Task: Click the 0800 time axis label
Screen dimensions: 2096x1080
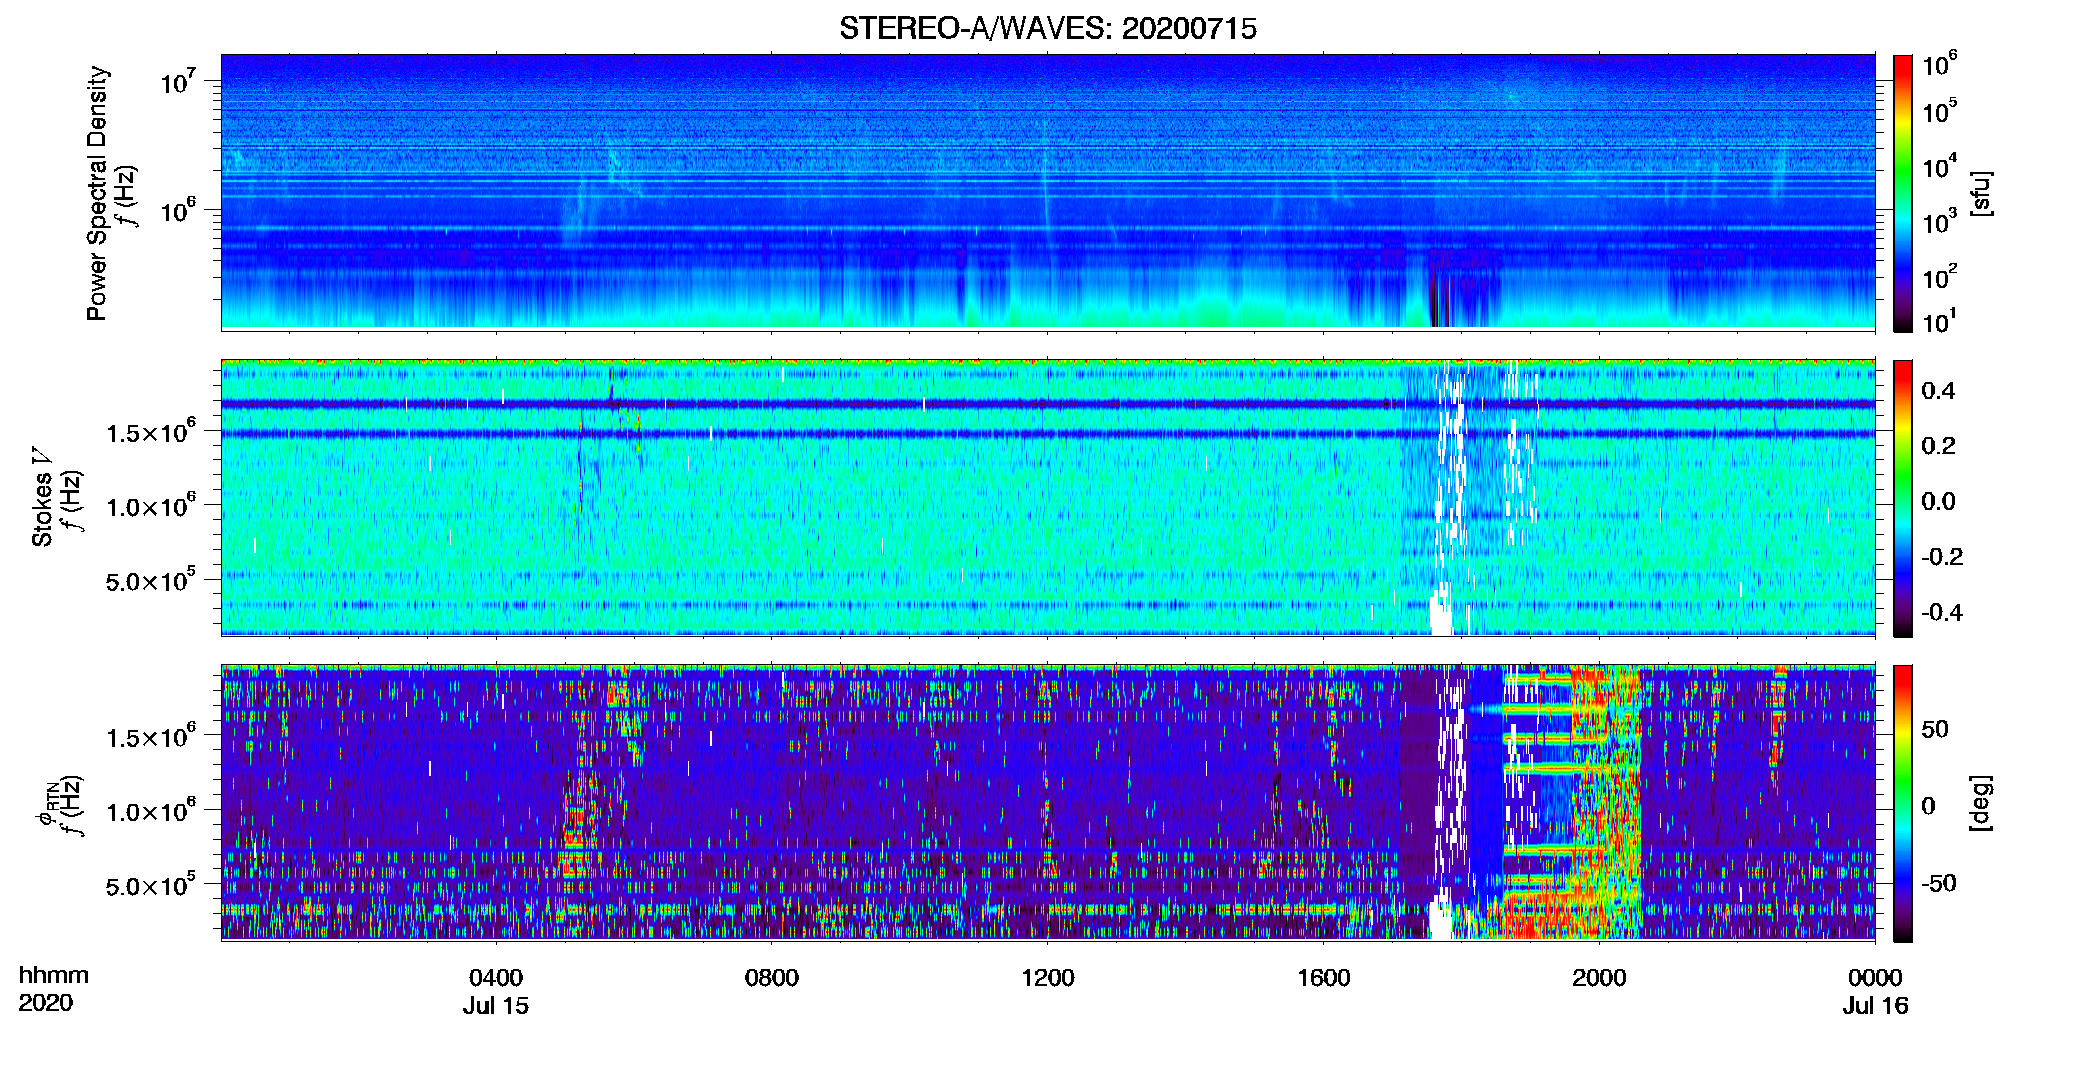Action: (x=771, y=977)
